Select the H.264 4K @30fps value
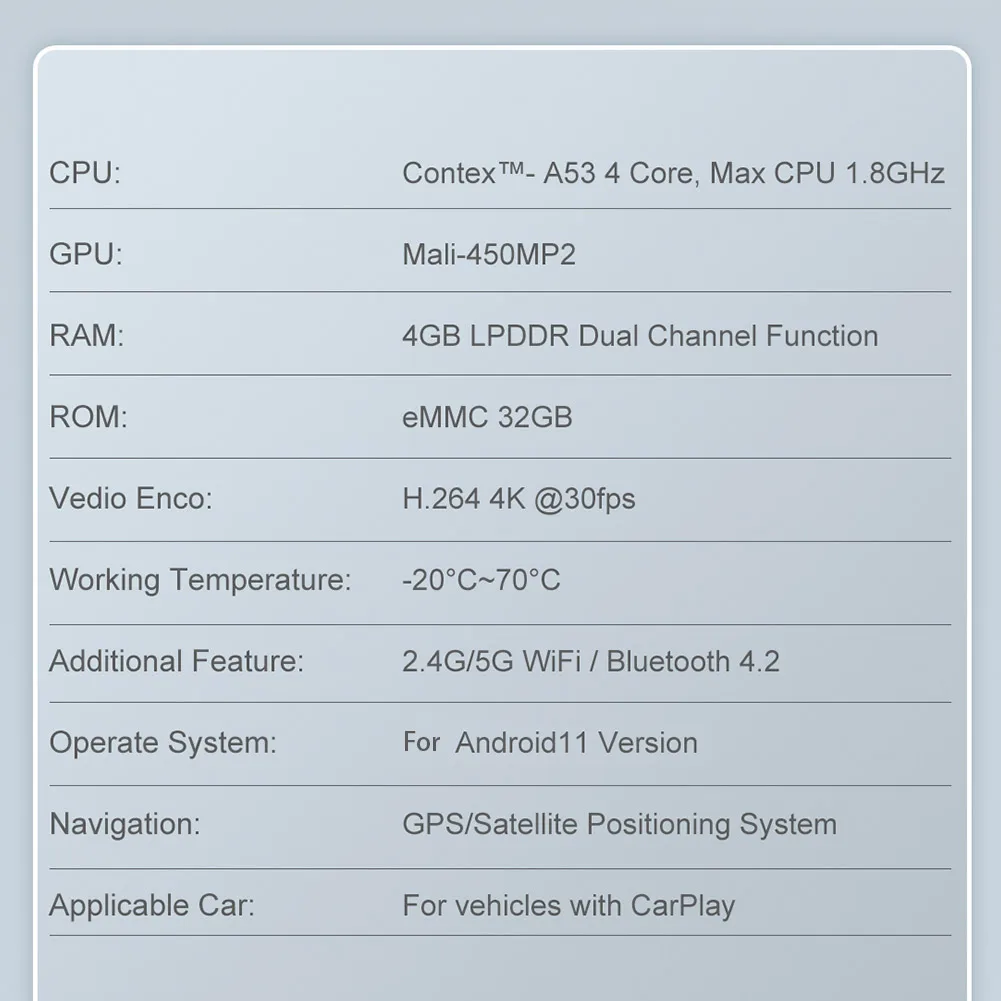Screen dimensions: 1001x1001 518,498
